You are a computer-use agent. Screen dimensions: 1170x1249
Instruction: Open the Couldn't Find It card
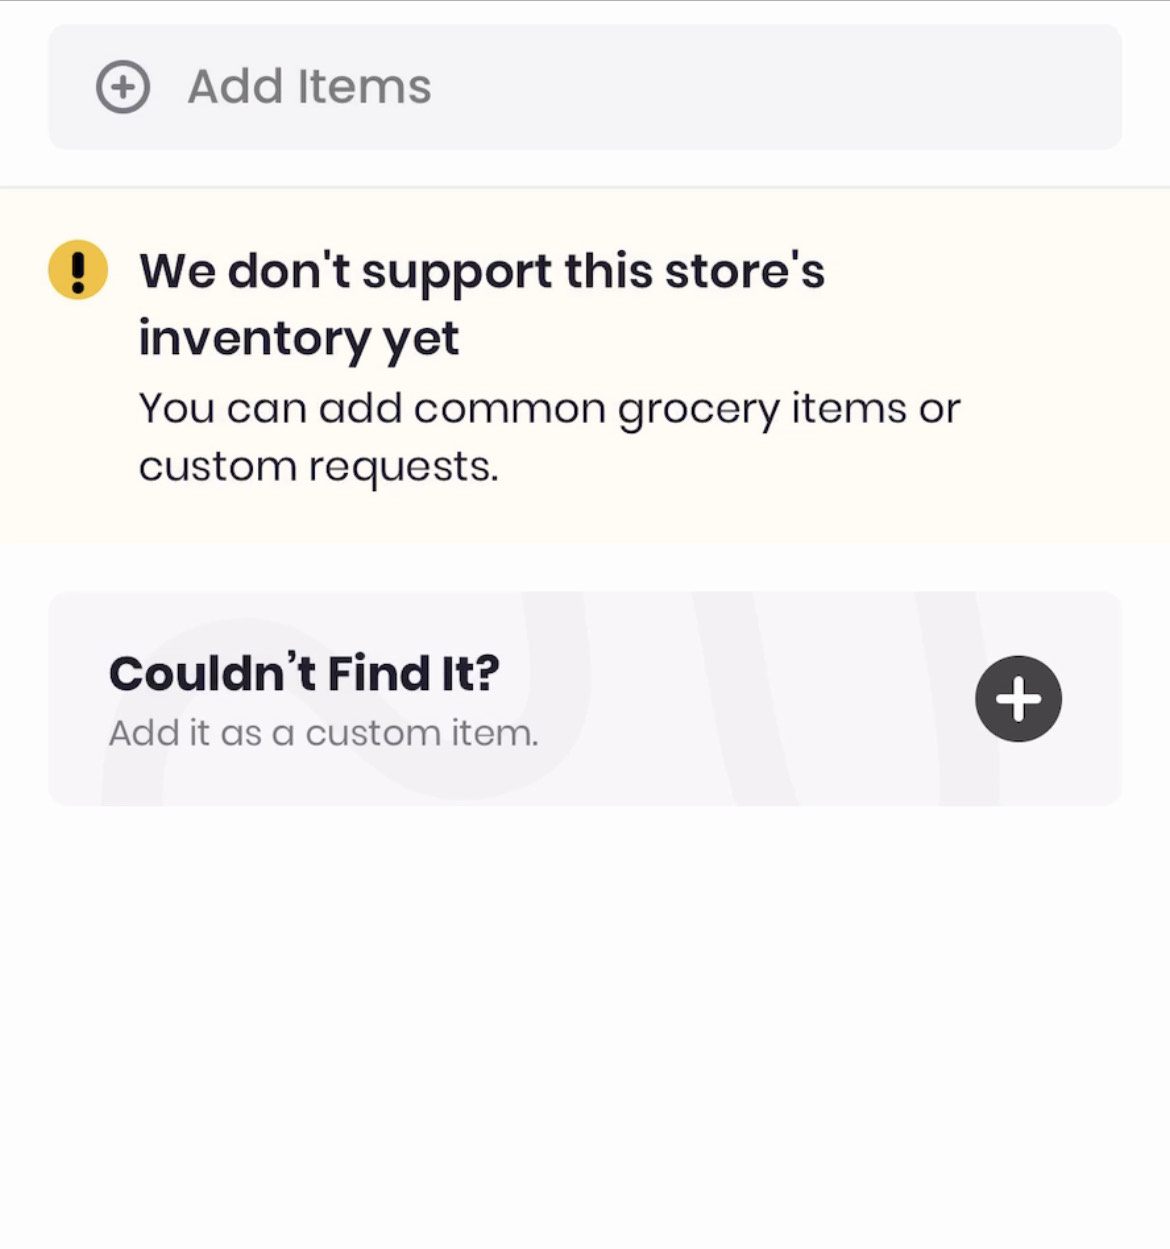coord(584,699)
